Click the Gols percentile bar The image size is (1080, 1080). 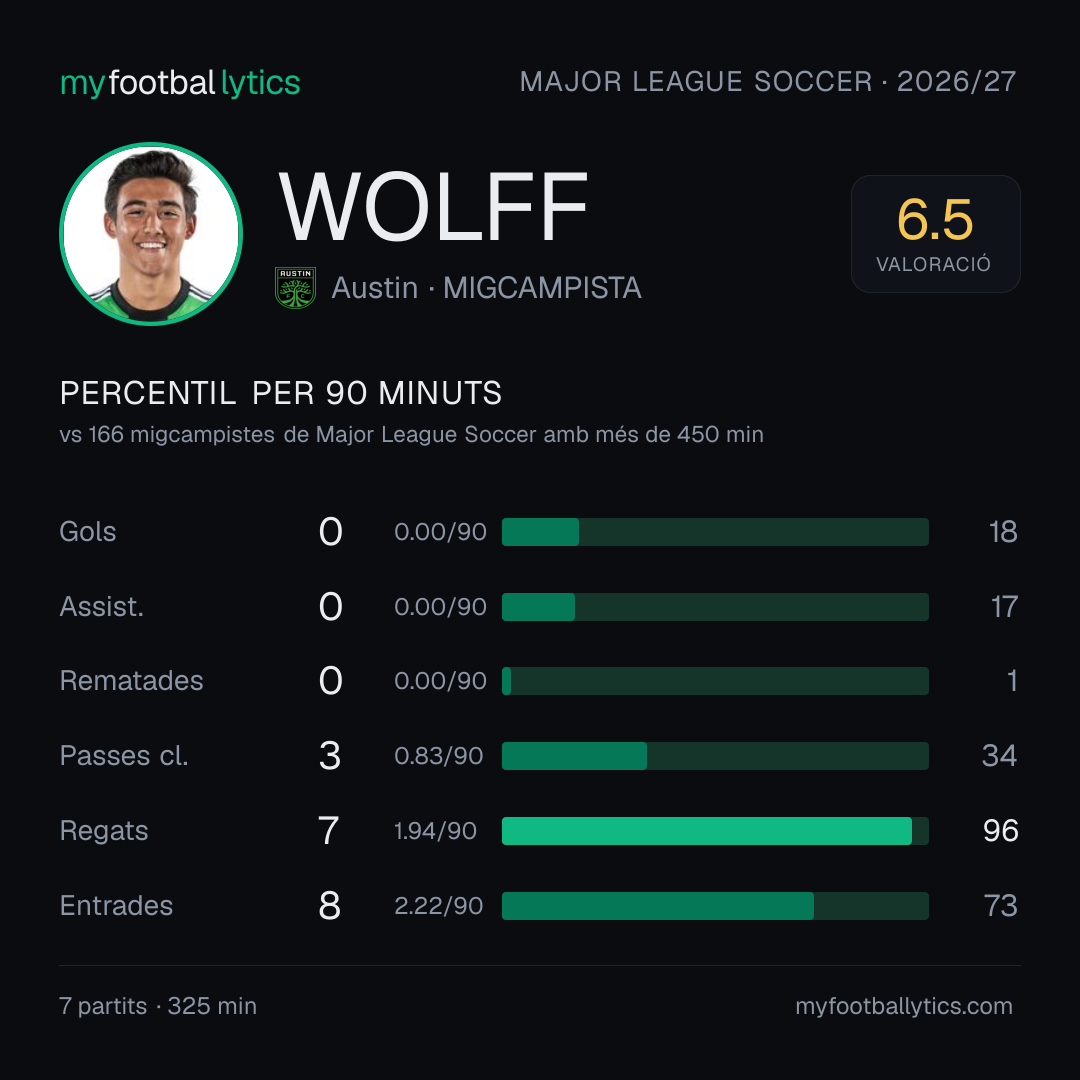tap(715, 532)
